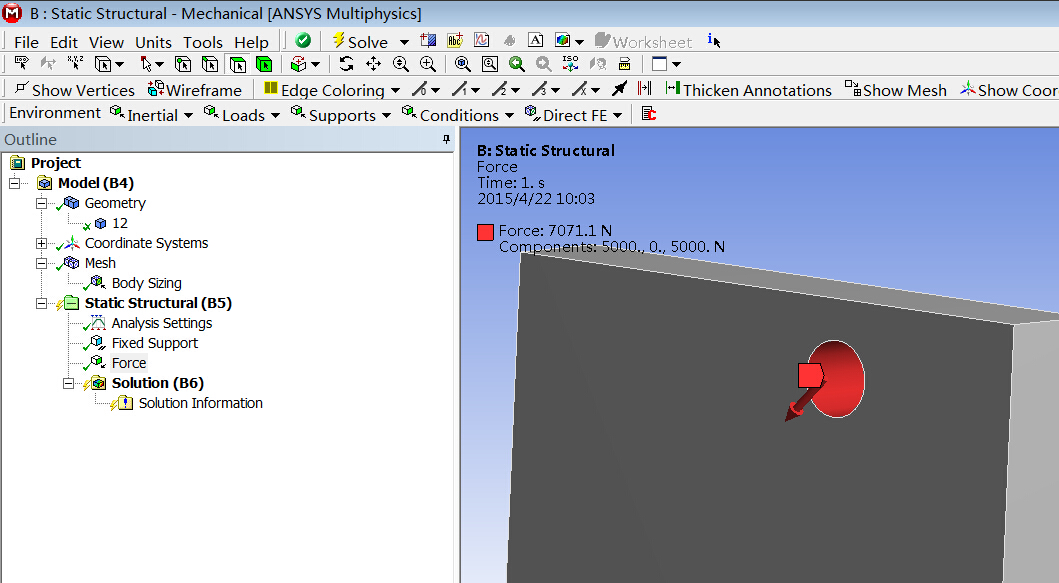Select Analysis Settings in outline

click(161, 323)
